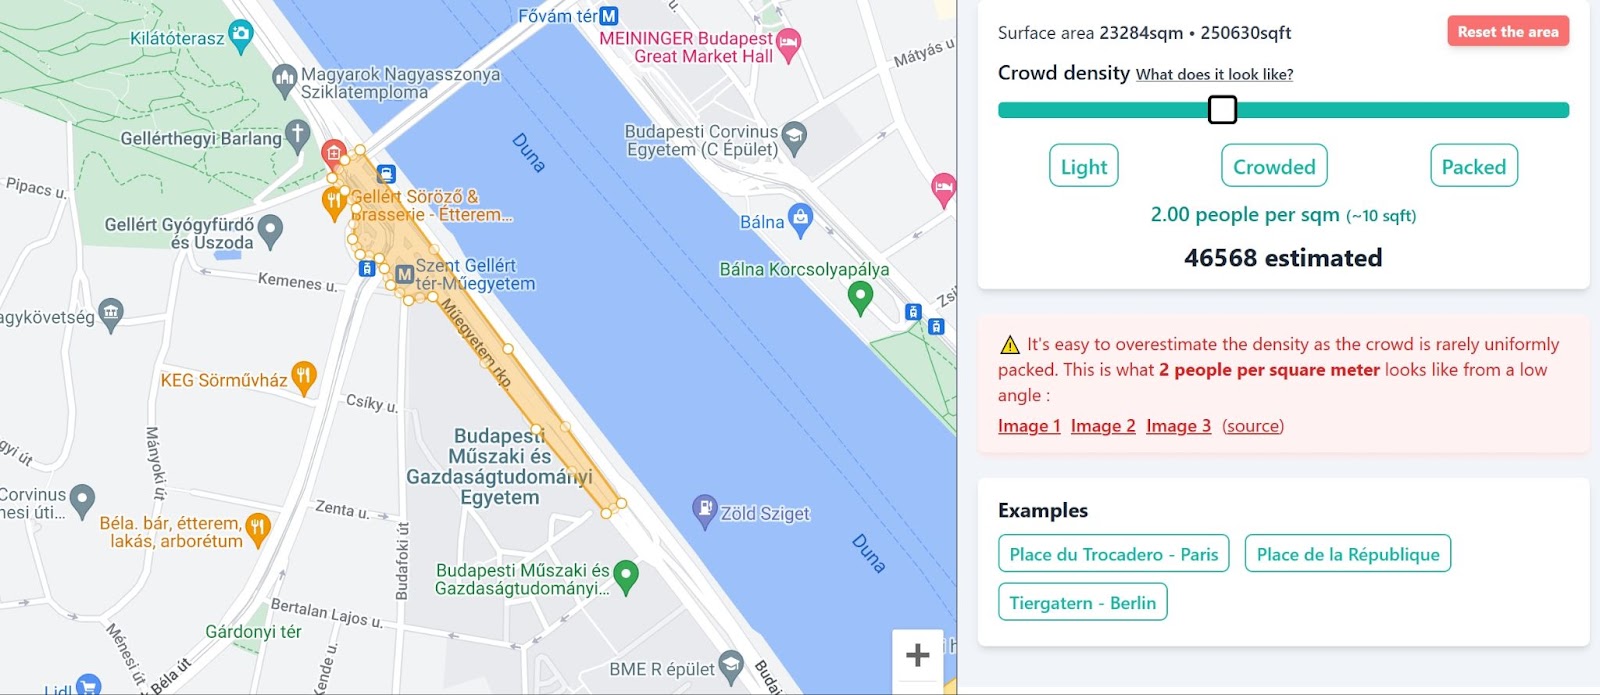This screenshot has width=1600, height=695.
Task: Select the Packed density preset
Action: (1474, 166)
